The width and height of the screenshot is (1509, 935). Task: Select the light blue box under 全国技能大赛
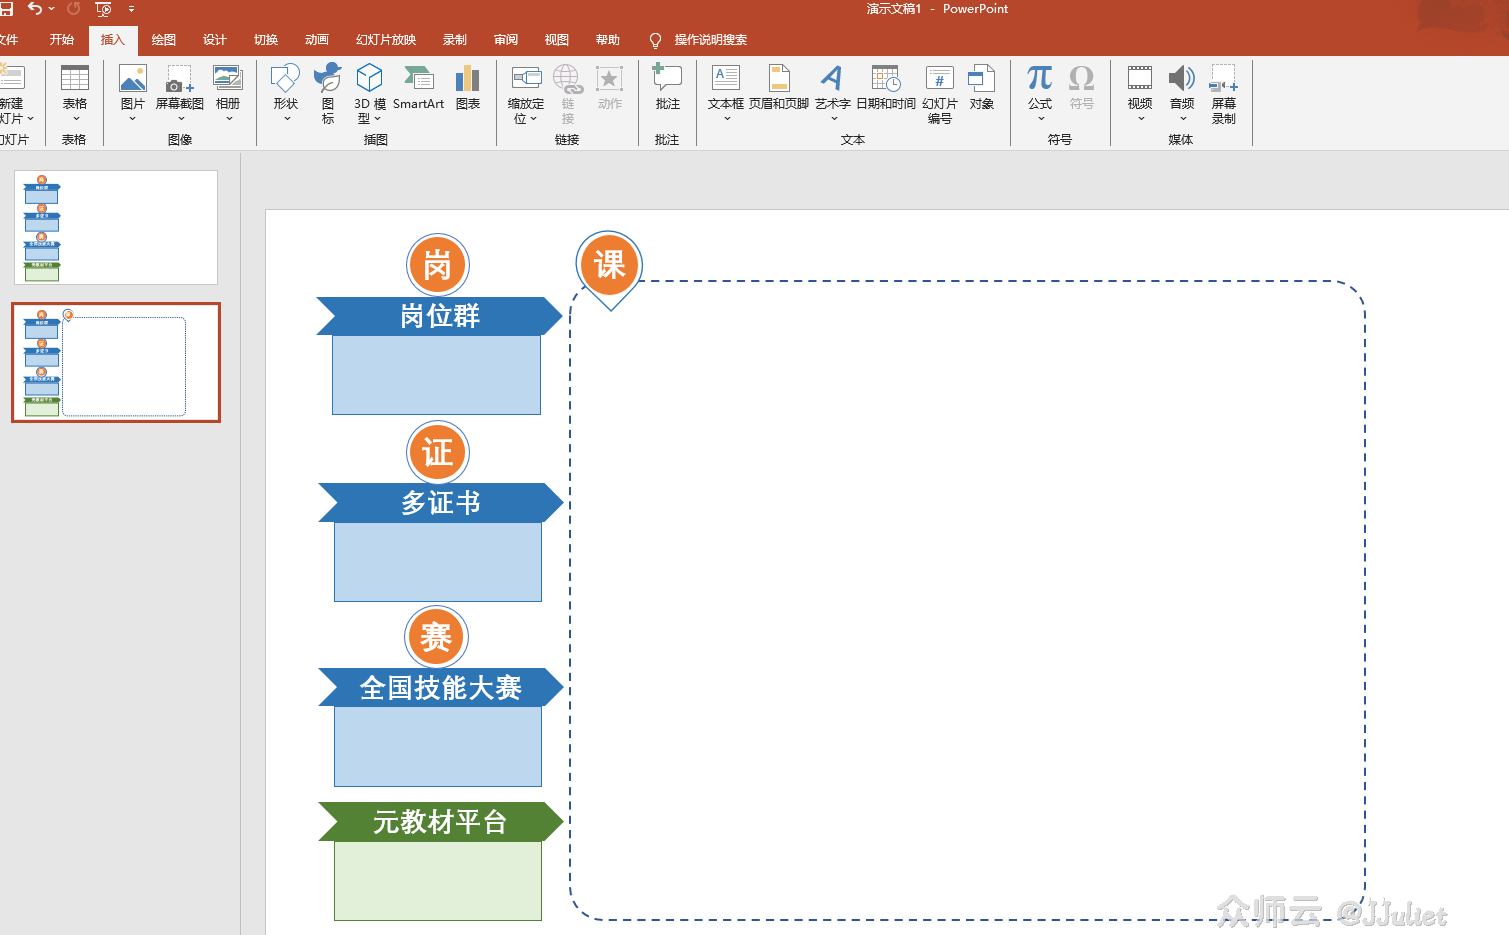click(438, 747)
